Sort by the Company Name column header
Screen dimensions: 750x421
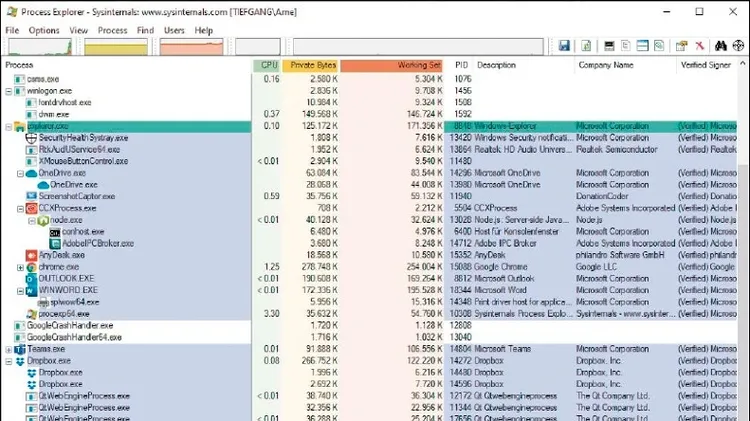(x=625, y=65)
